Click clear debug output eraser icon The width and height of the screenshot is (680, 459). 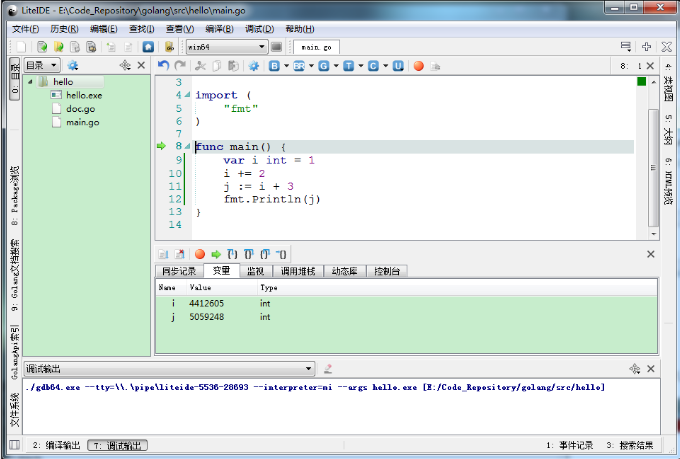point(328,369)
